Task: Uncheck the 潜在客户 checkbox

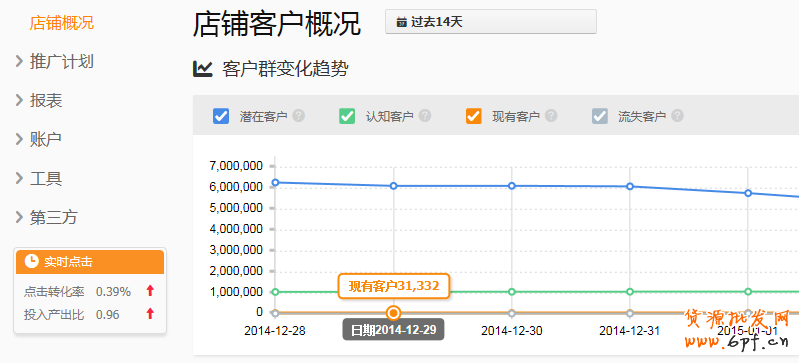Action: [x=221, y=116]
